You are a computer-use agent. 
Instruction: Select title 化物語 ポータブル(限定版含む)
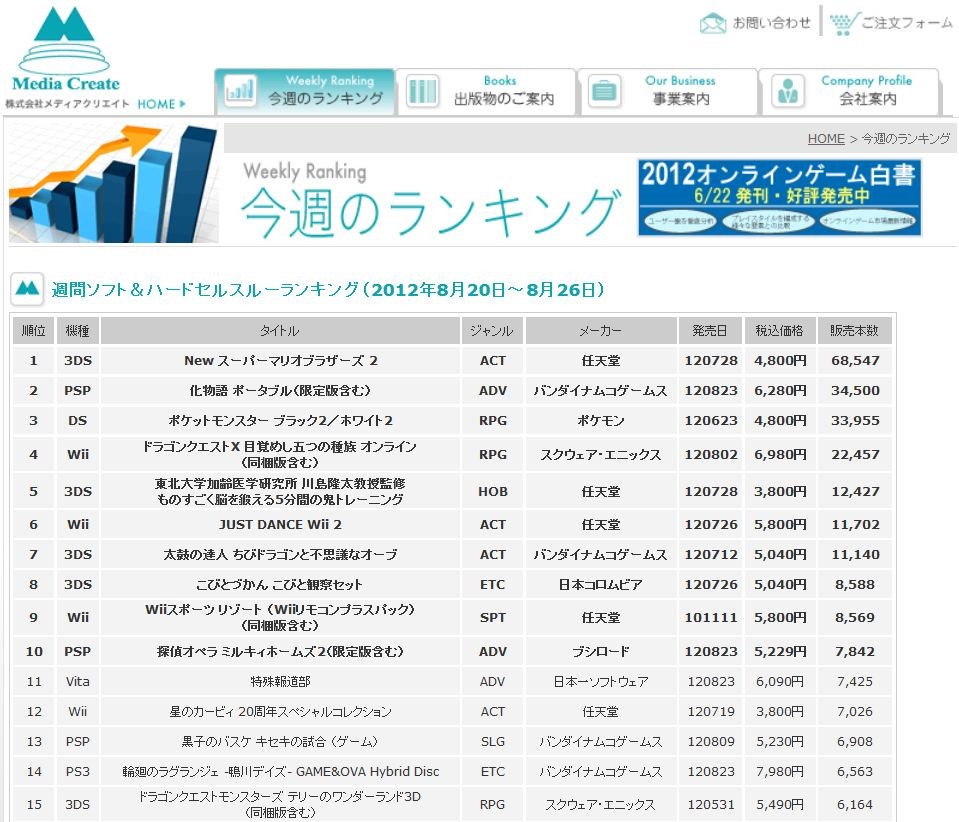point(280,391)
